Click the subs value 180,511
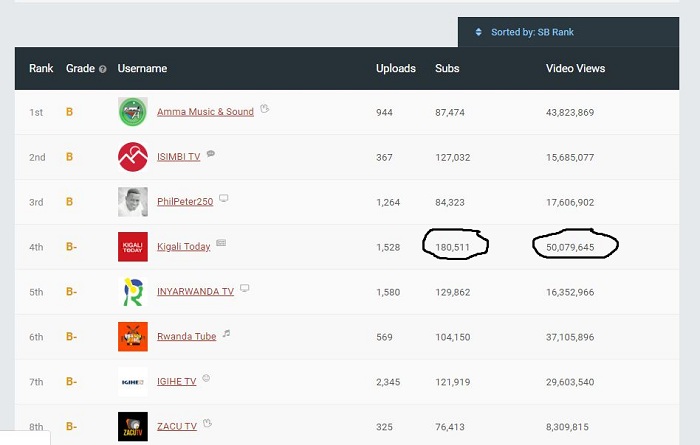Image resolution: width=700 pixels, height=445 pixels. coord(453,247)
